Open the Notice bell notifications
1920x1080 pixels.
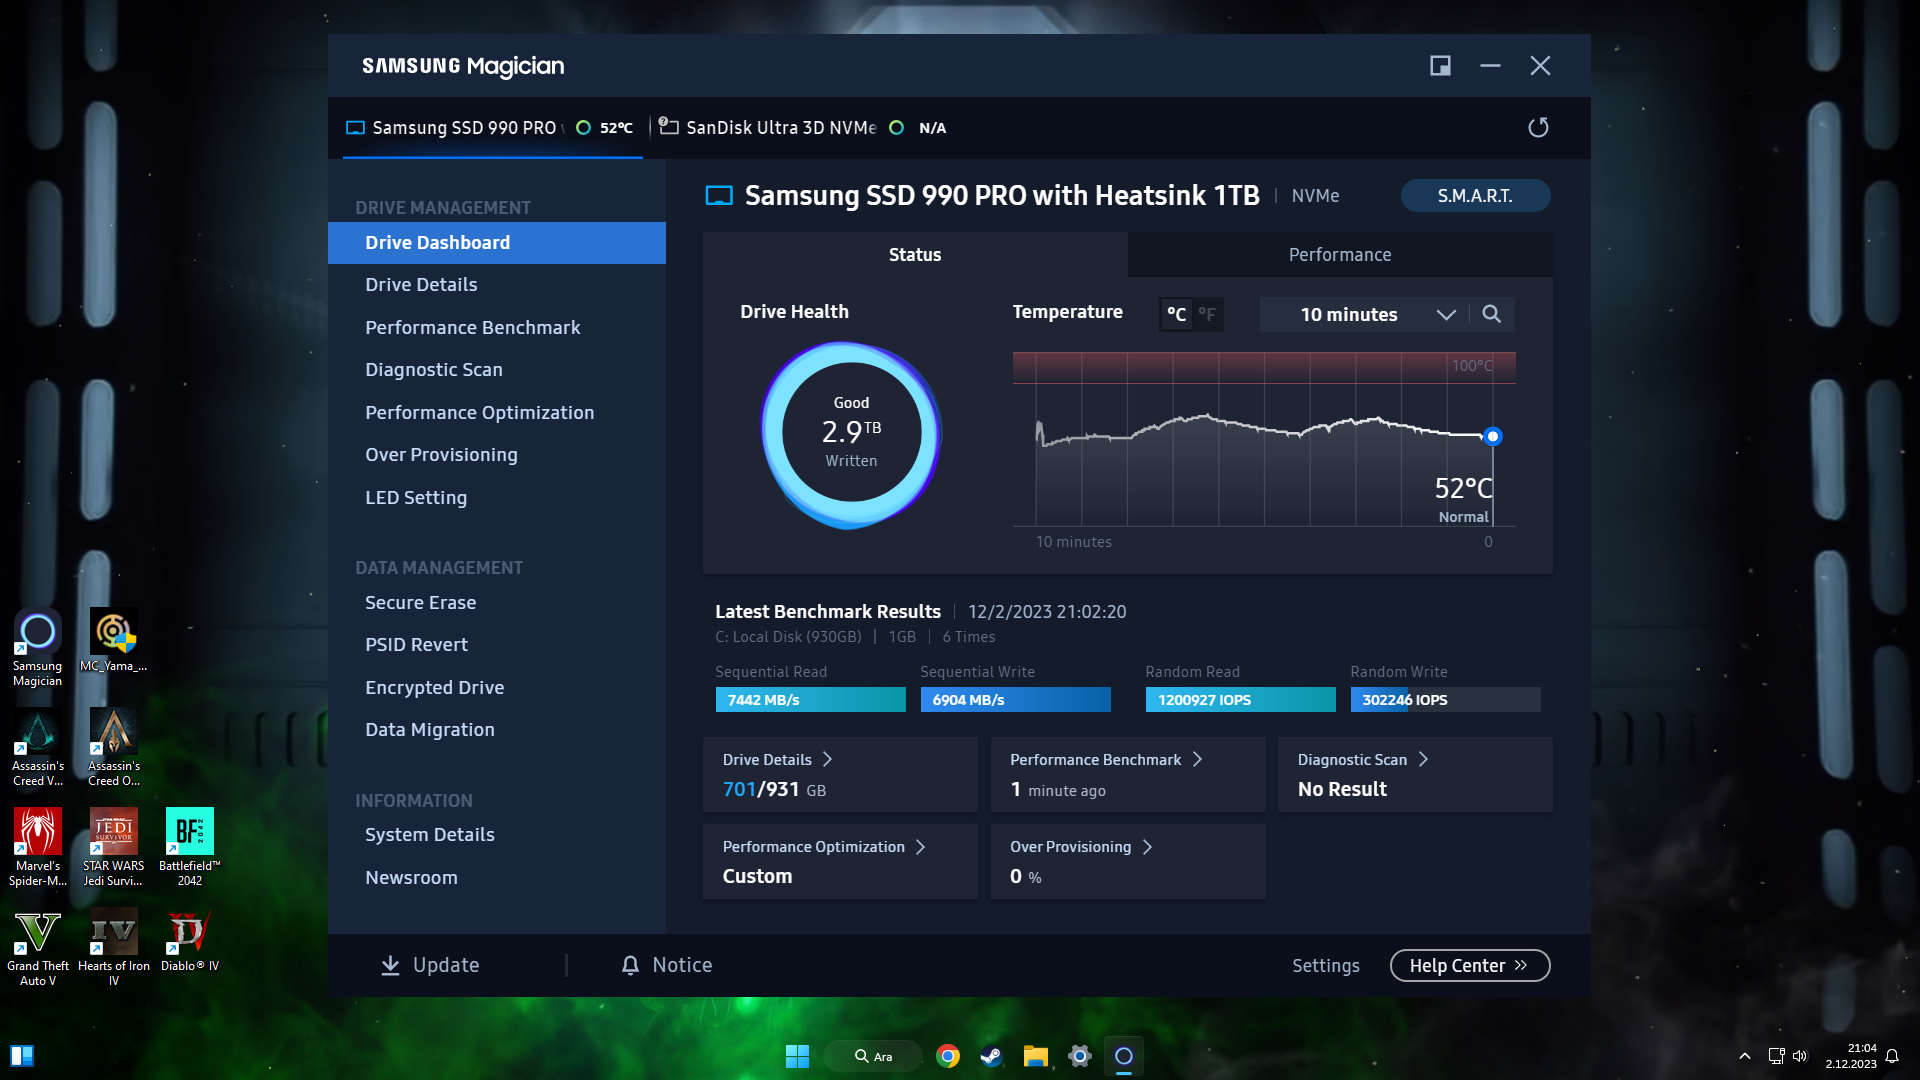coord(630,965)
